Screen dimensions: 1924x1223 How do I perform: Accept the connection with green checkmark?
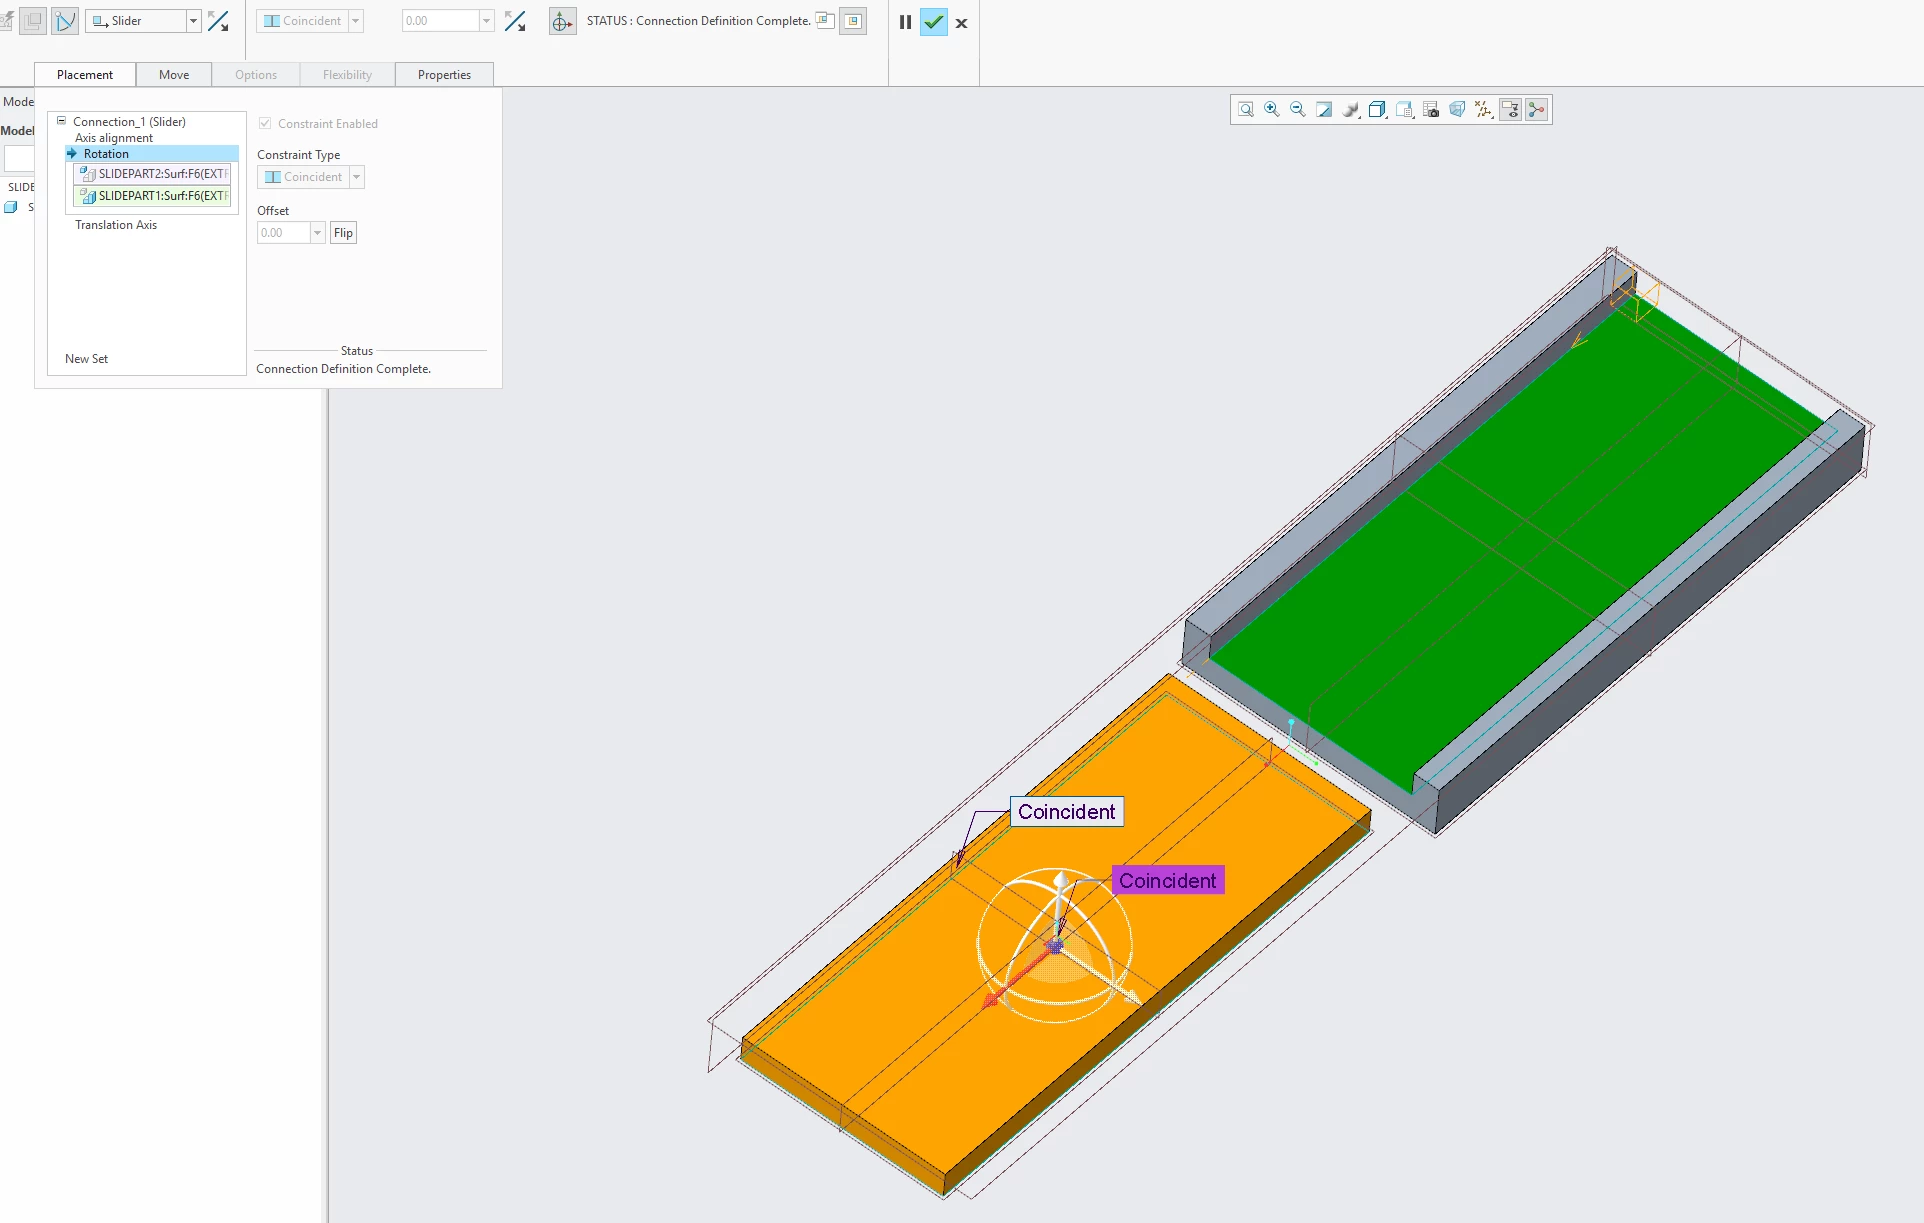(x=933, y=22)
